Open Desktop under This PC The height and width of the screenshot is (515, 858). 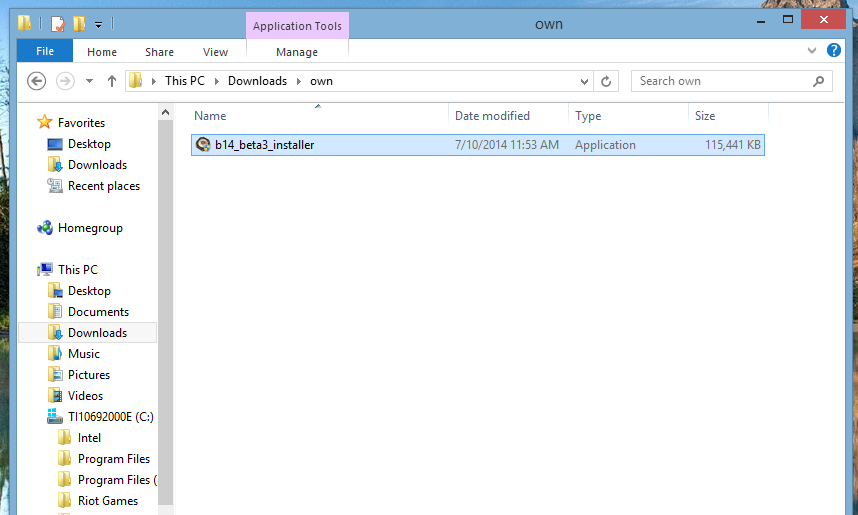pos(89,291)
